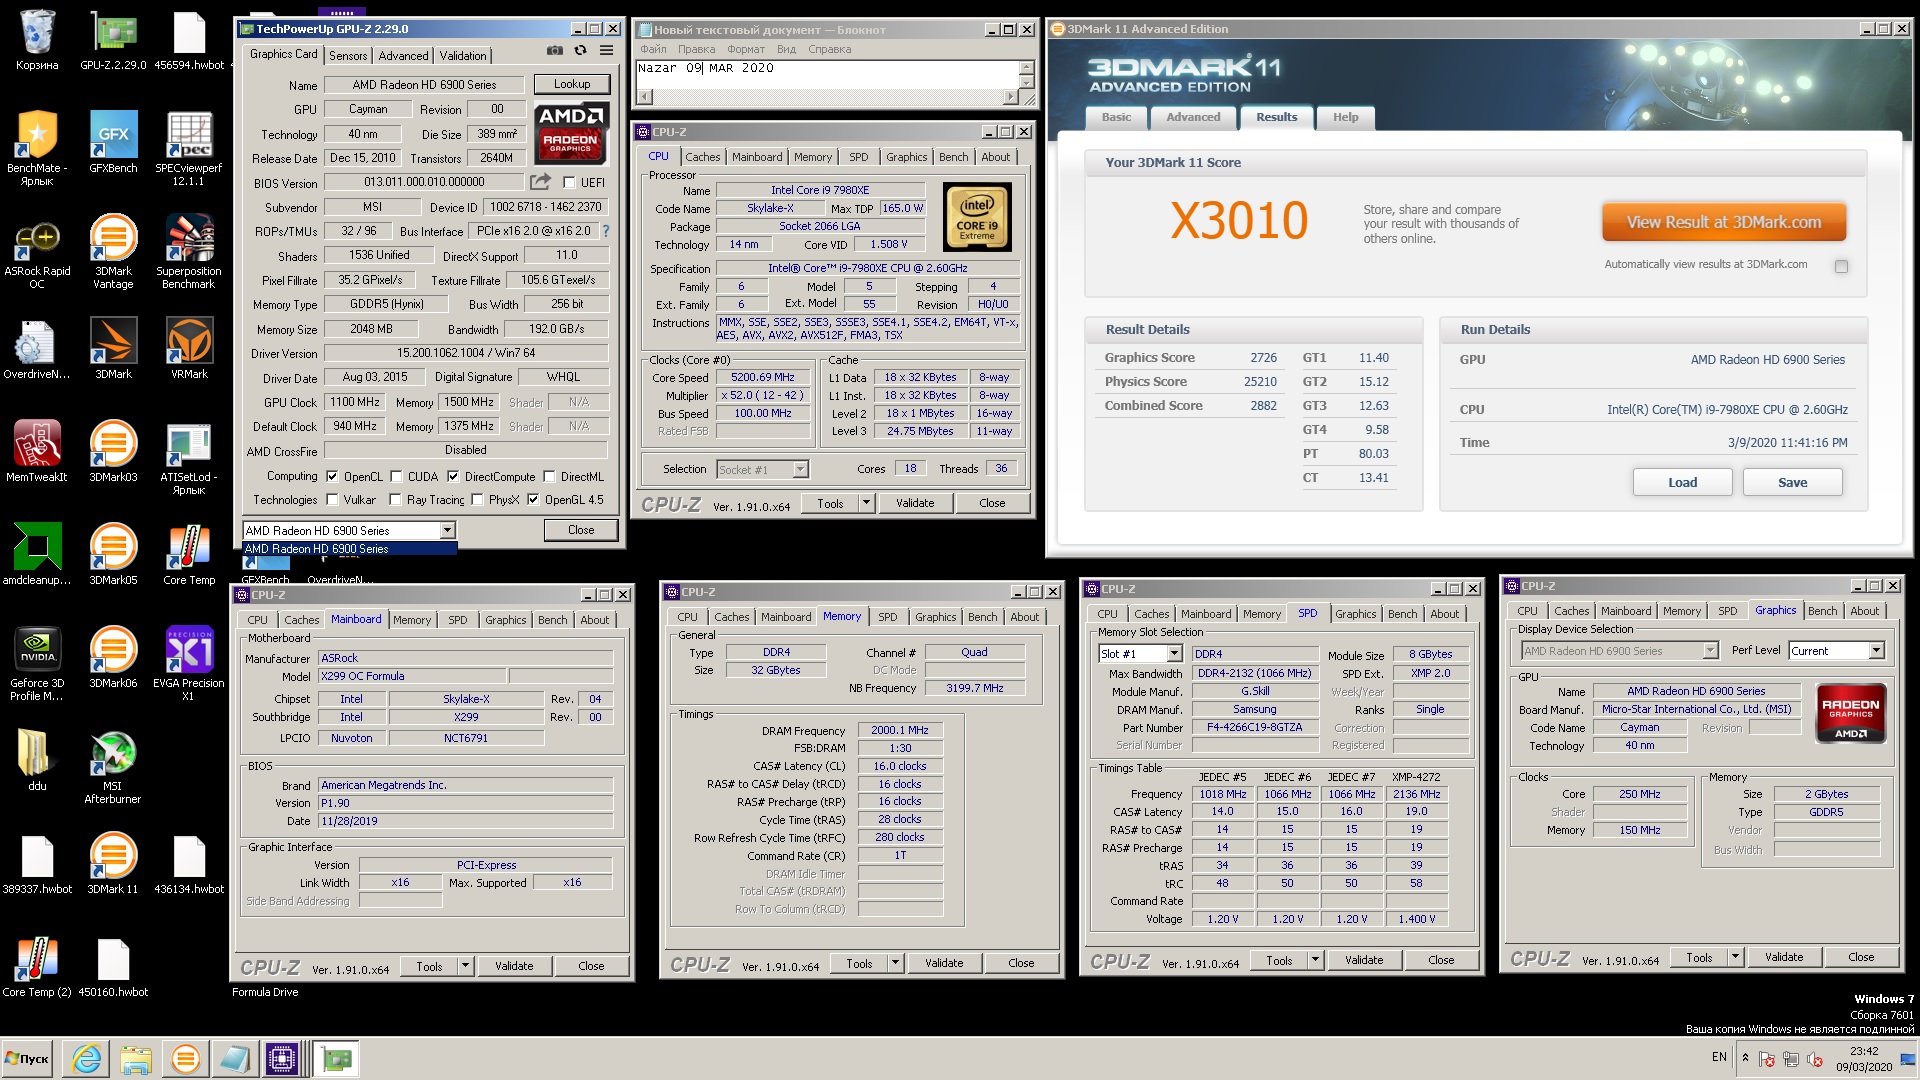Toggle the PhysX checkbox

point(477,499)
